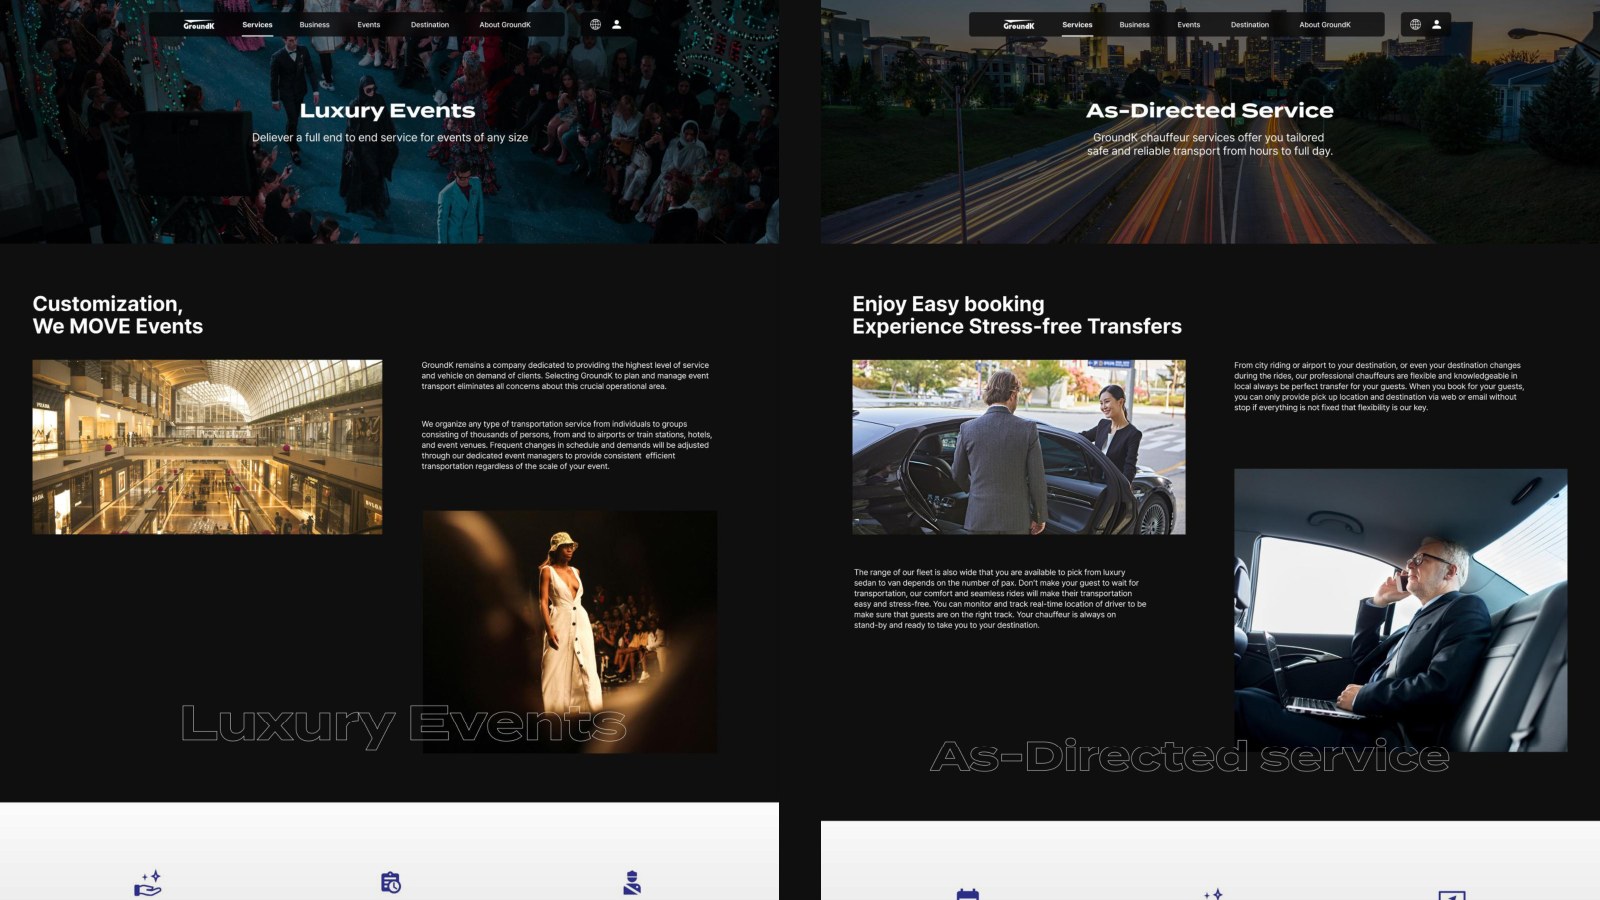Click the hand with sparkles icon
This screenshot has width=1600, height=900.
click(x=148, y=883)
